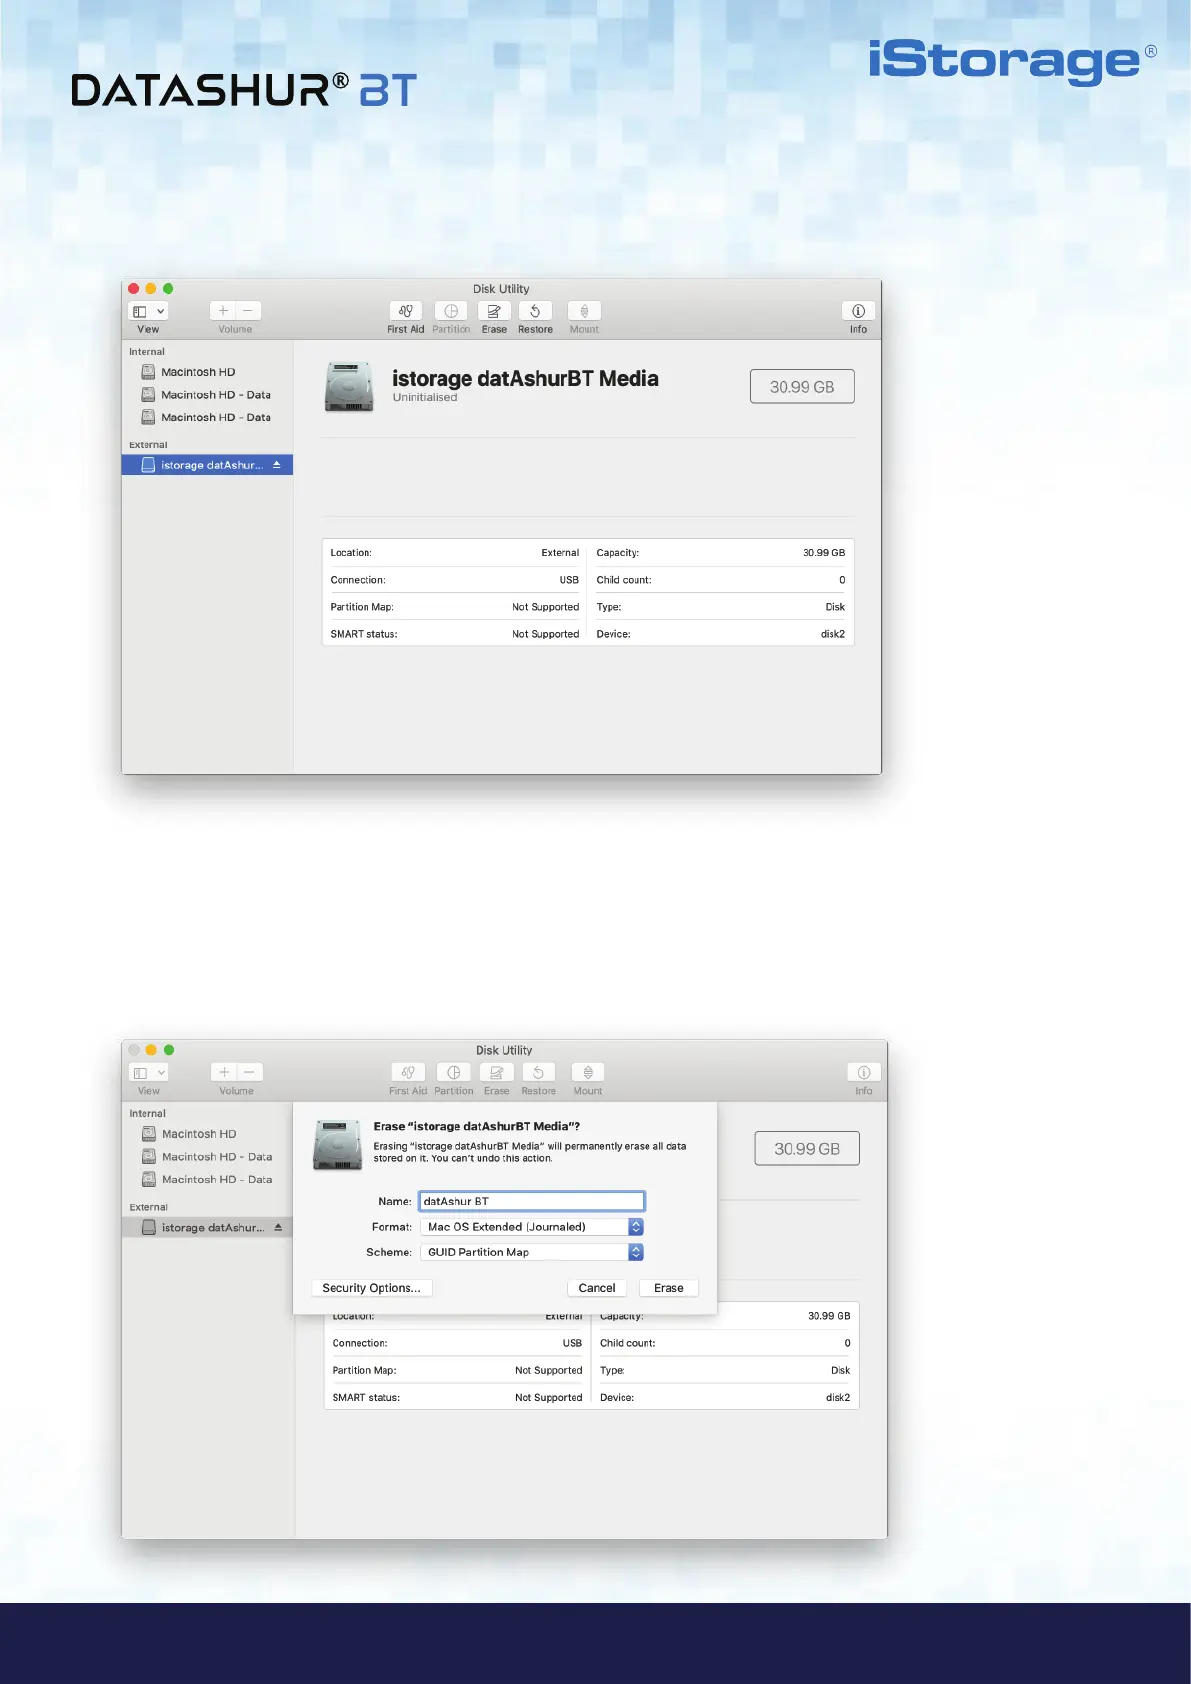Viewport: 1191px width, 1684px height.
Task: Click Info icon in lower Disk Utility window
Action: pos(864,1072)
